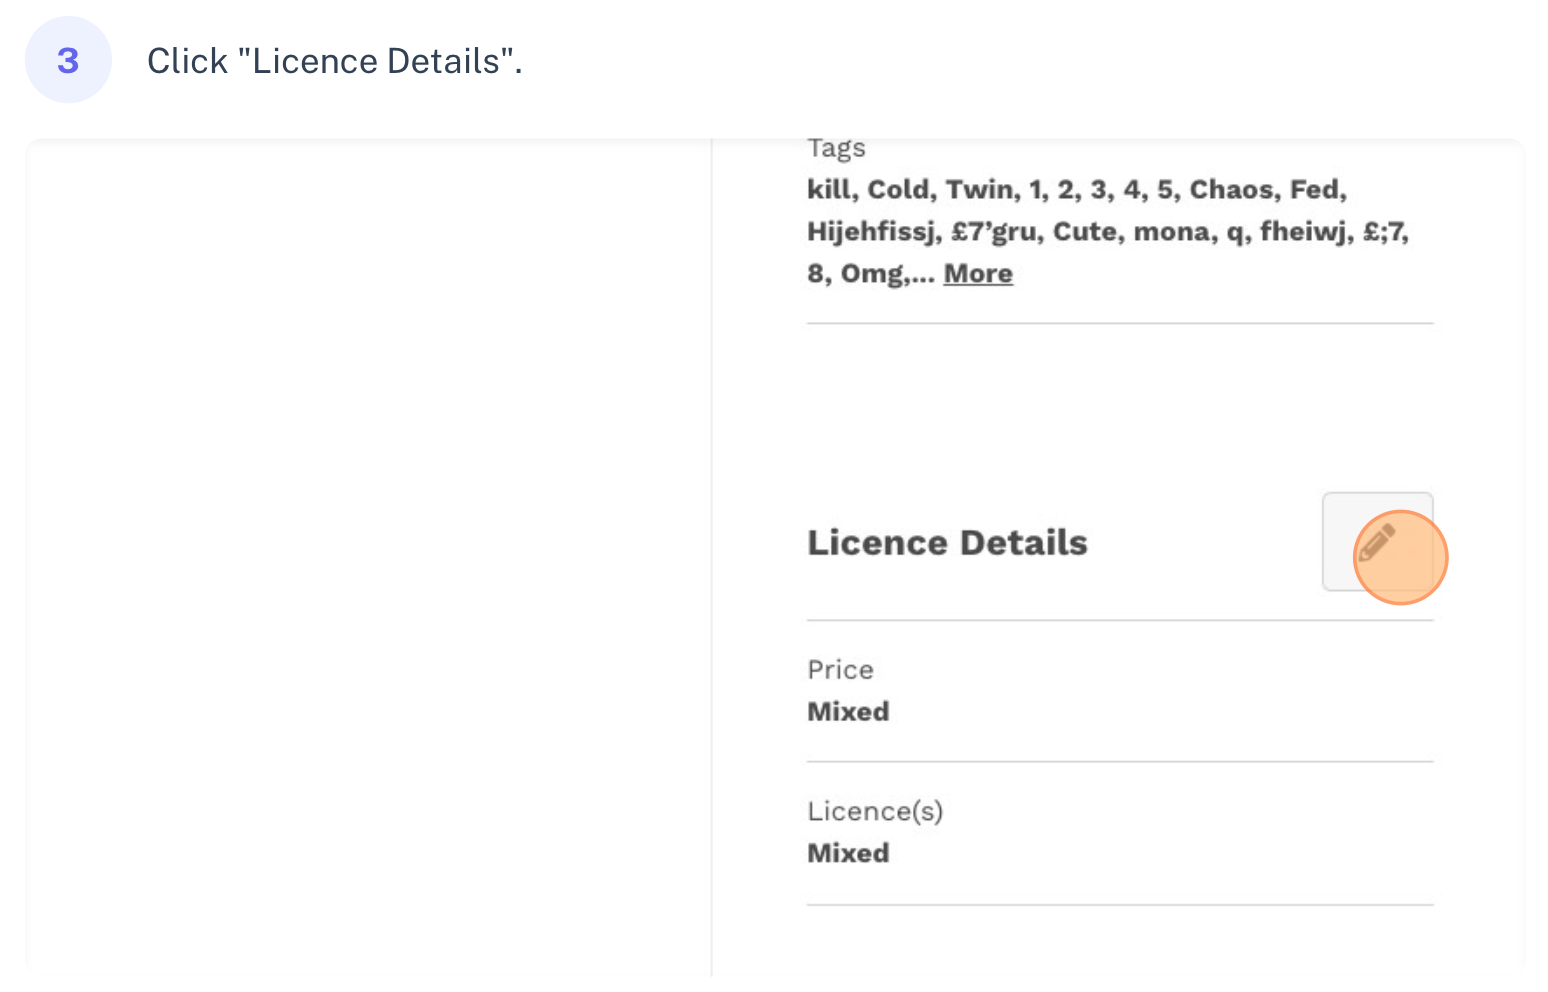Click the pencil edit icon beside Licence Details

point(1377,541)
